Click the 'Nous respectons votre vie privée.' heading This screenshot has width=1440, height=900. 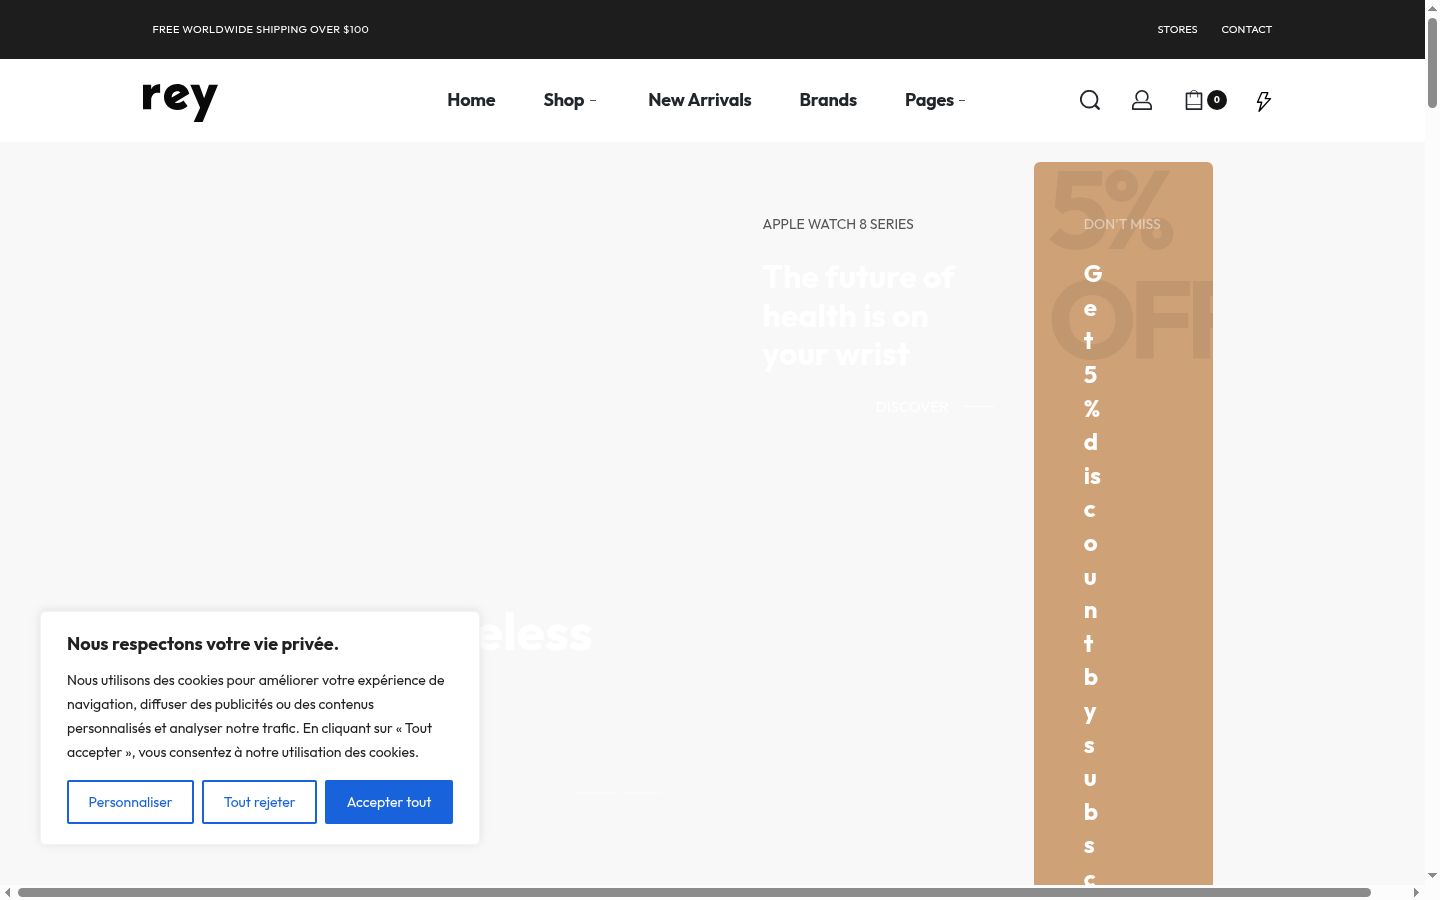tap(203, 644)
